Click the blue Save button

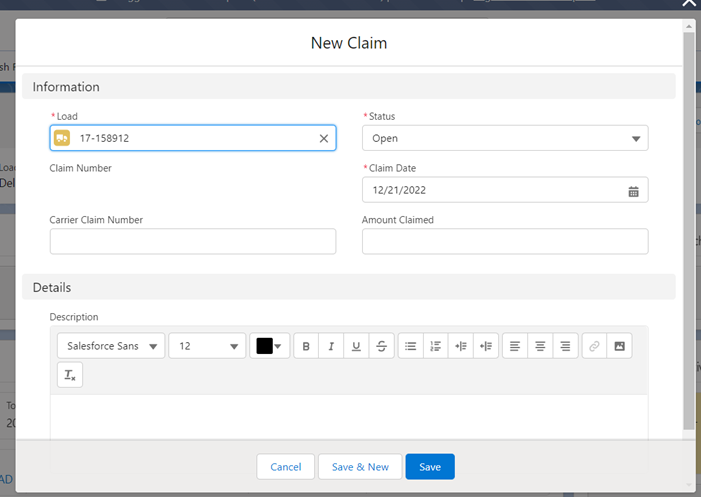tap(430, 467)
